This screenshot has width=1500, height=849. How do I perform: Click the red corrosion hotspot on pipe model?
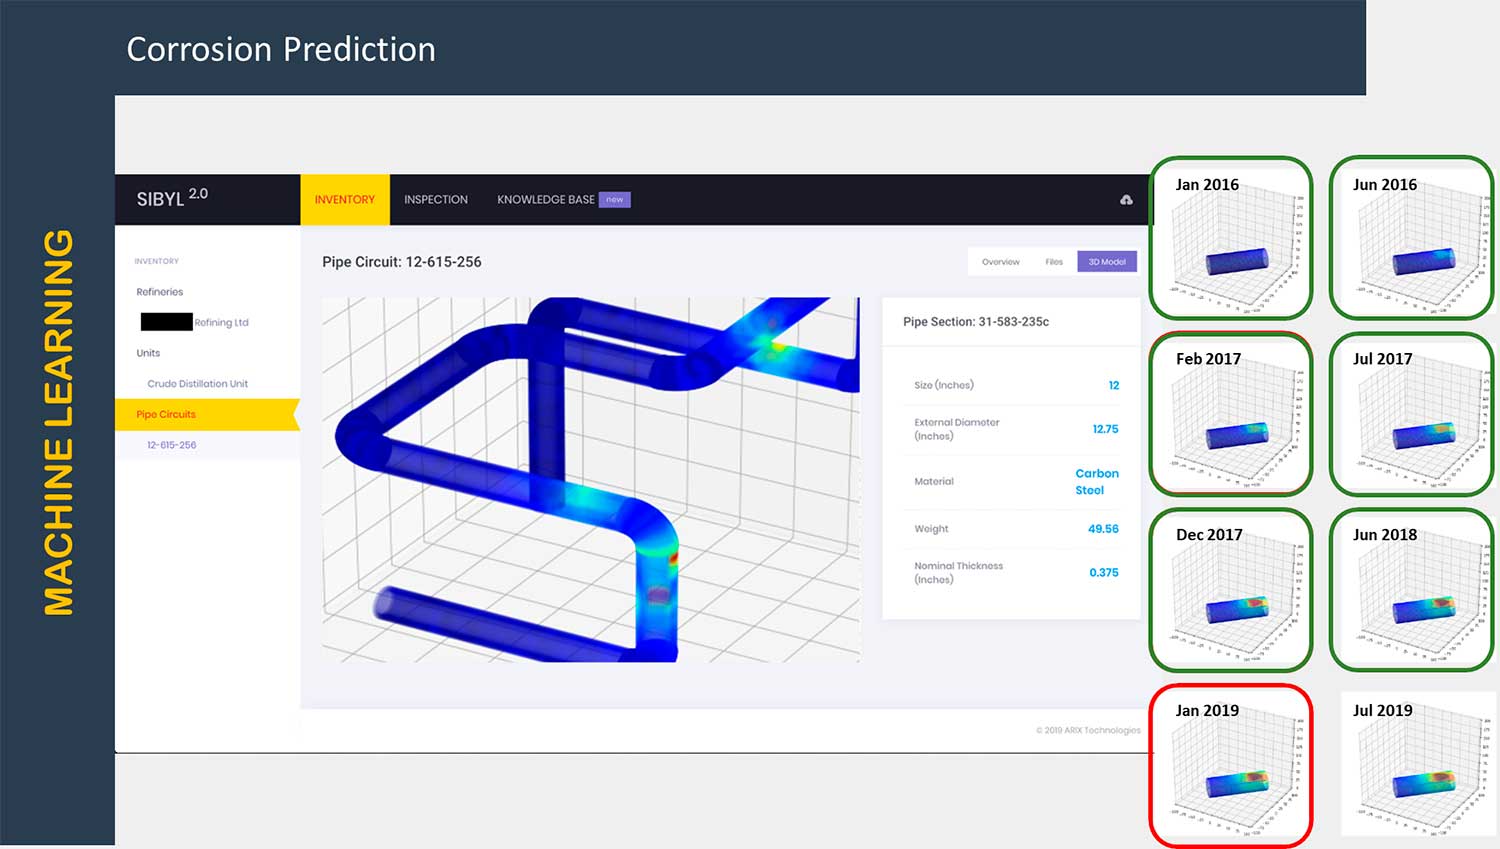(658, 594)
